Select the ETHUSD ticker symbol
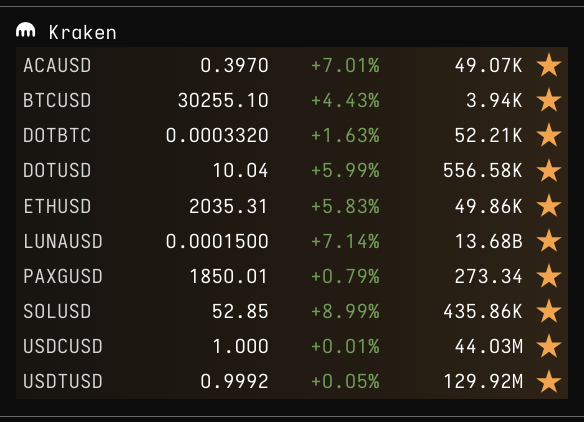Viewport: 584px width, 422px height. (x=57, y=206)
